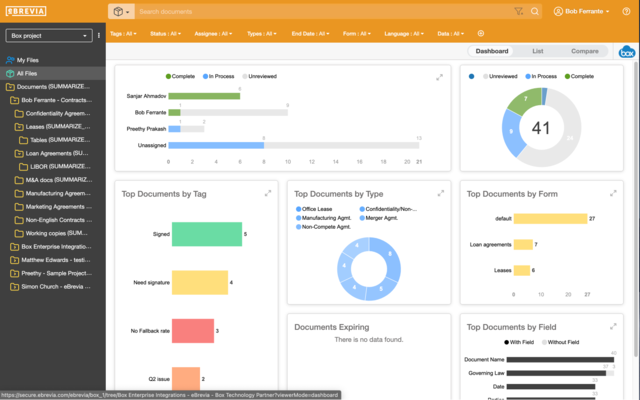
Task: Expand Top Documents by Tag chart
Action: pos(268,193)
